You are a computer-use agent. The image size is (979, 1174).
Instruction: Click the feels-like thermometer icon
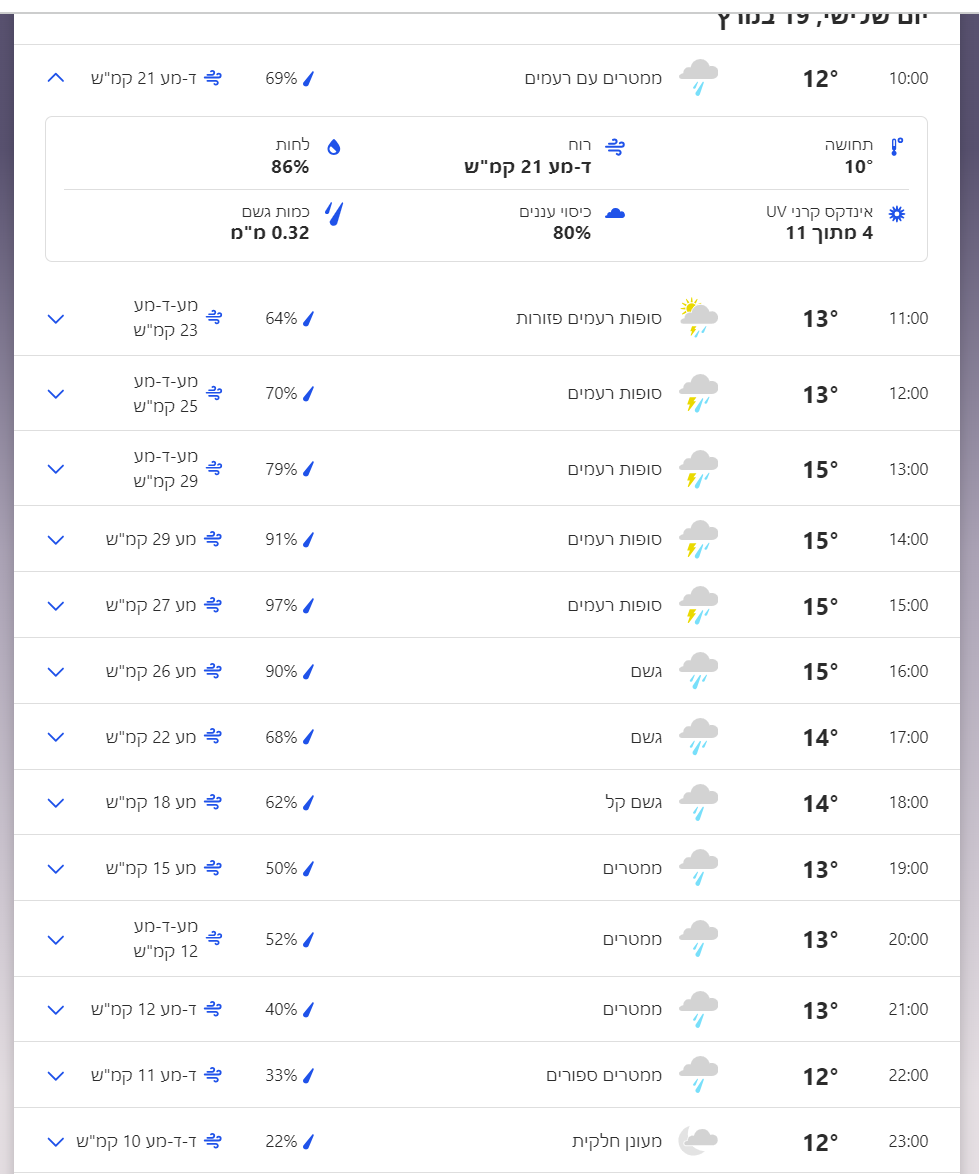pos(896,146)
